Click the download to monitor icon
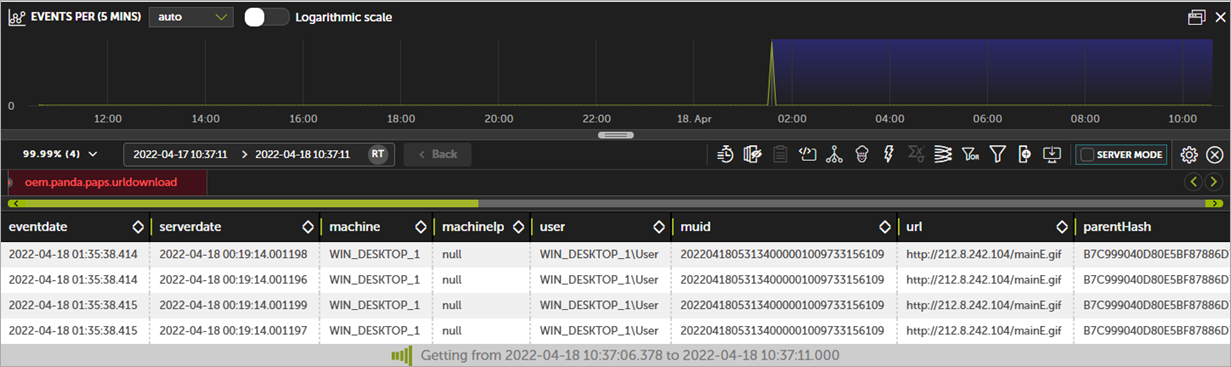1231x367 pixels. point(1051,154)
